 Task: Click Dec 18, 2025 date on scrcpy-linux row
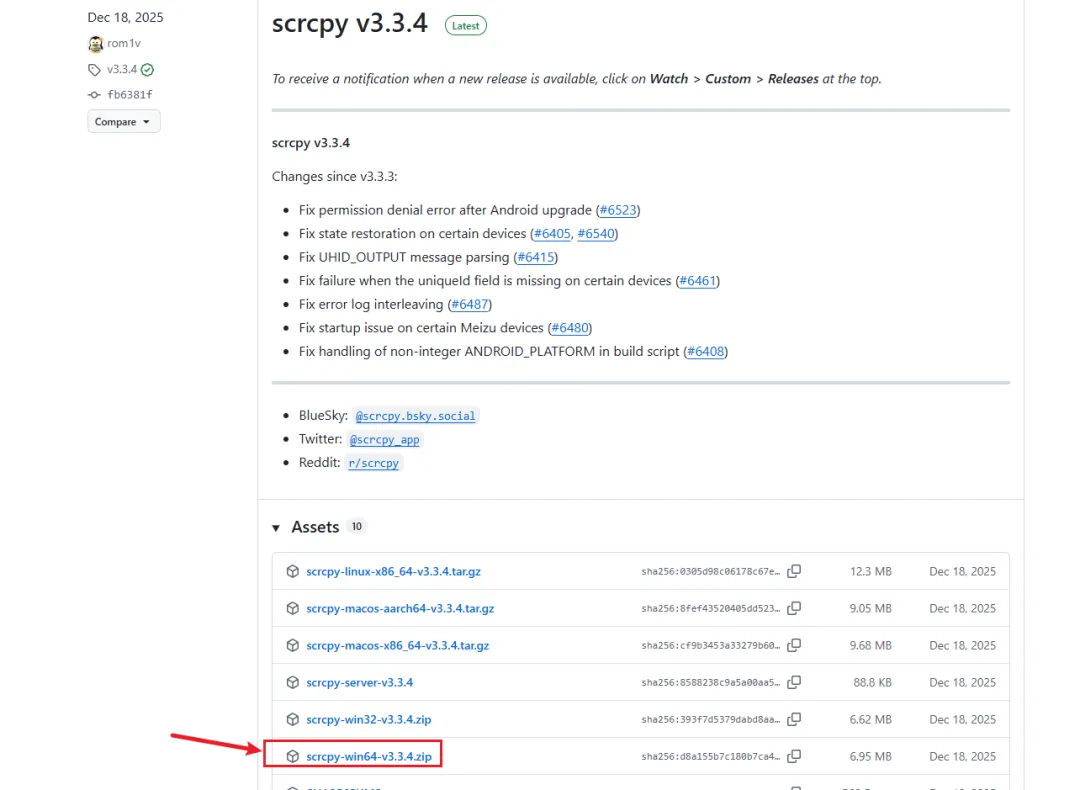(962, 571)
